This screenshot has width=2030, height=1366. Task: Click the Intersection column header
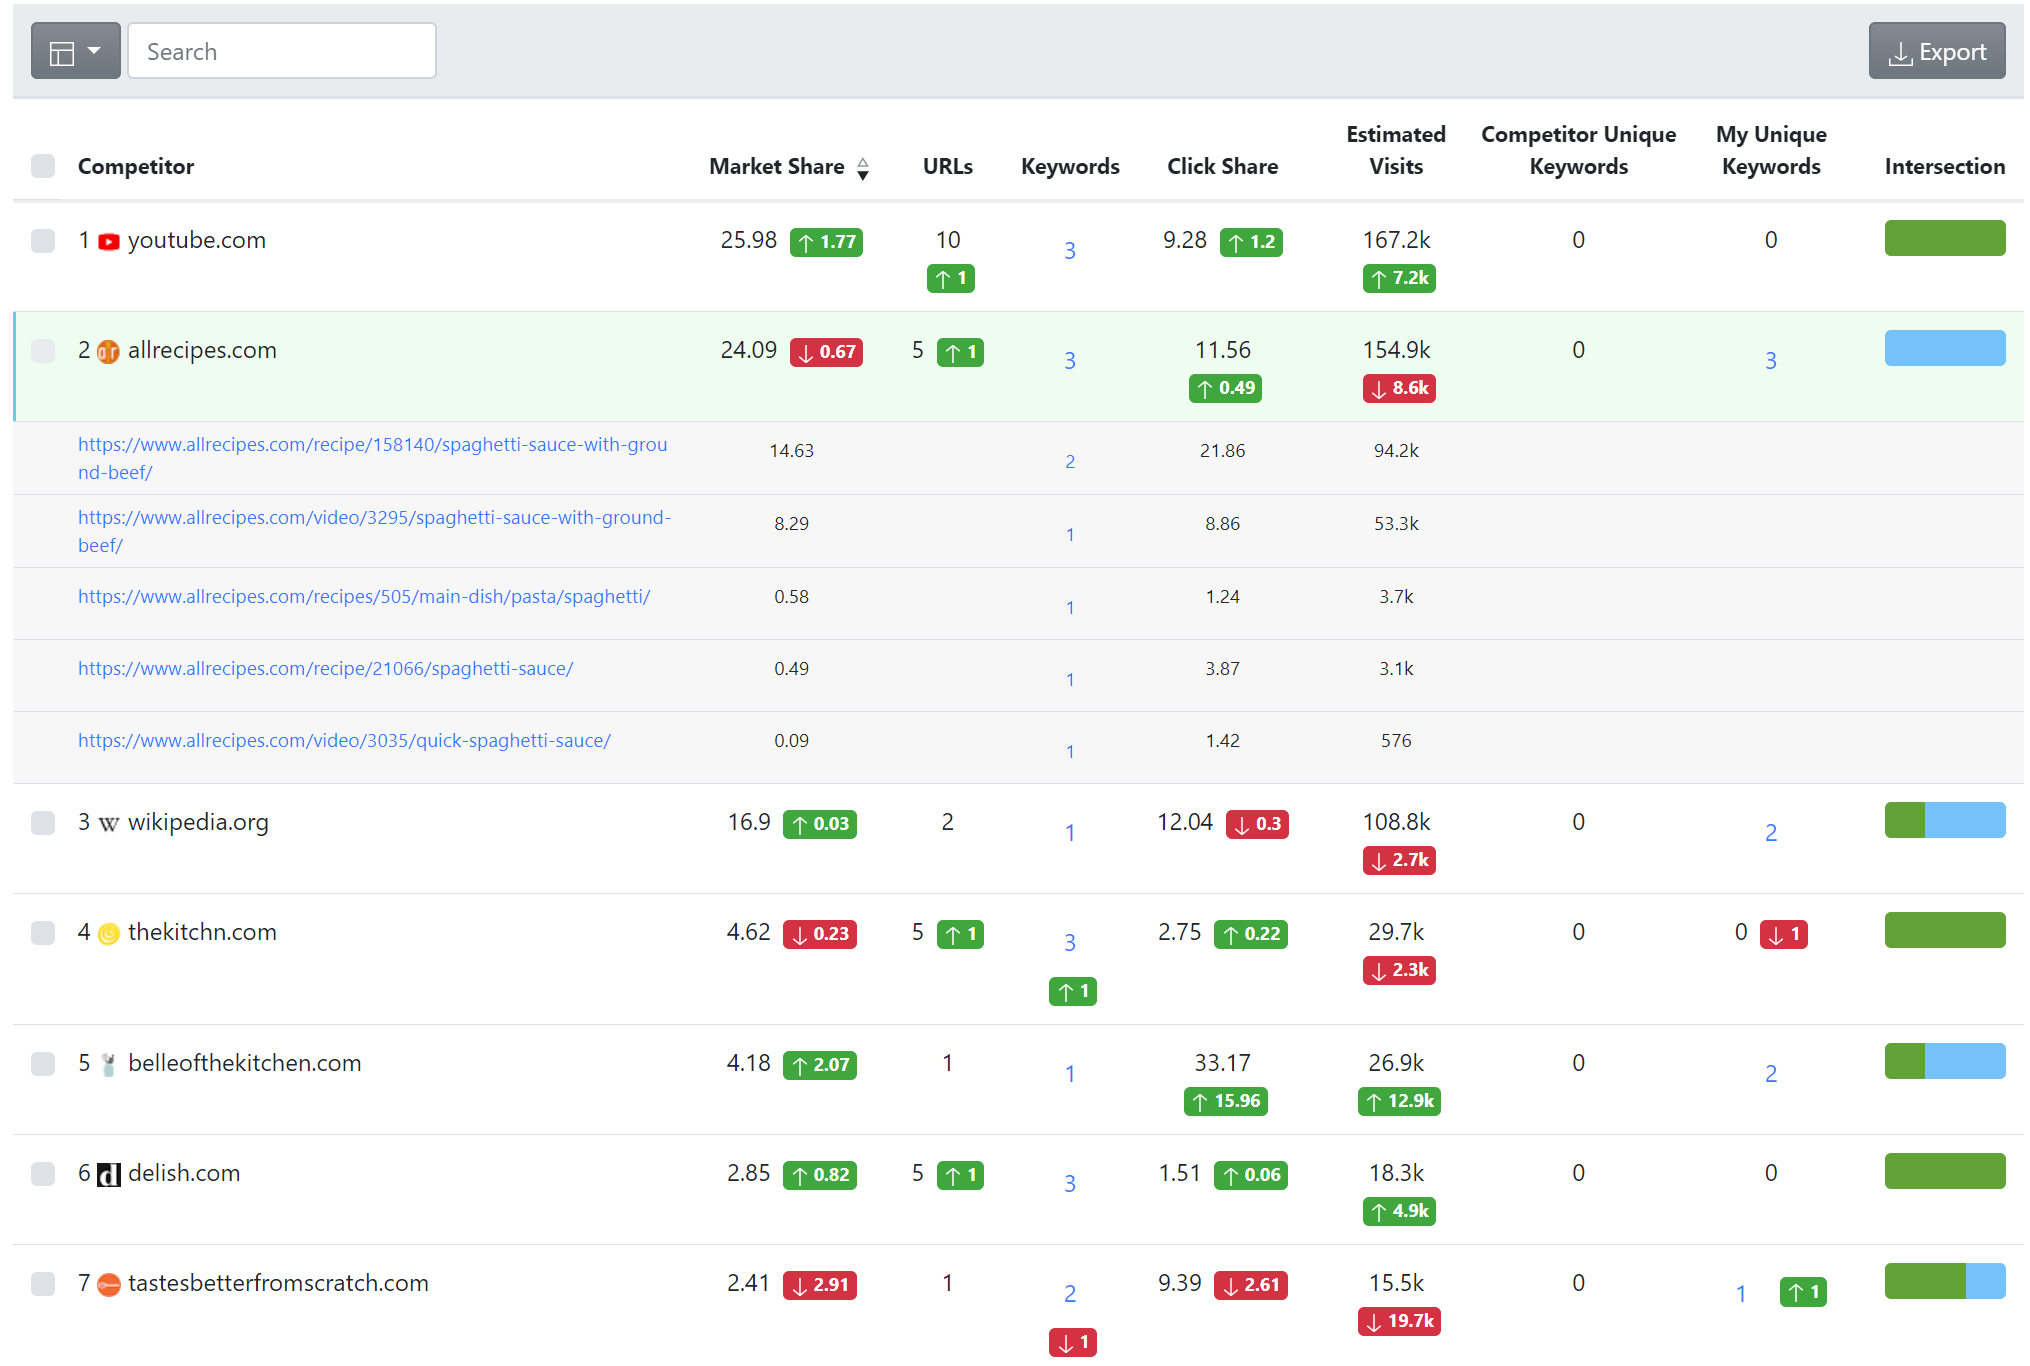point(1945,166)
